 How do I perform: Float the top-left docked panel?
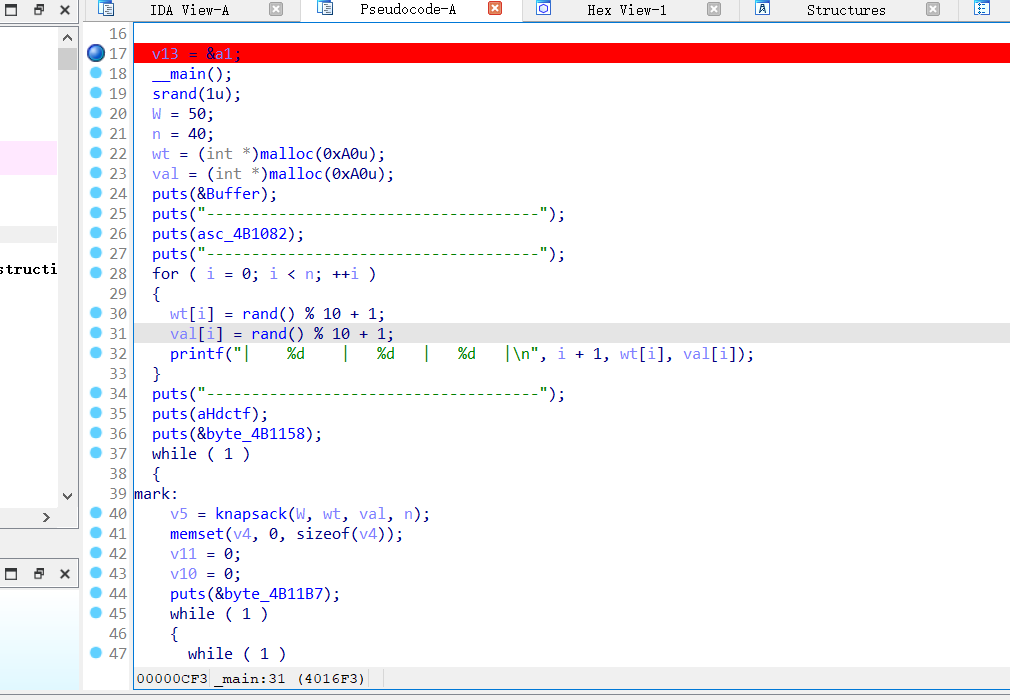11,10
